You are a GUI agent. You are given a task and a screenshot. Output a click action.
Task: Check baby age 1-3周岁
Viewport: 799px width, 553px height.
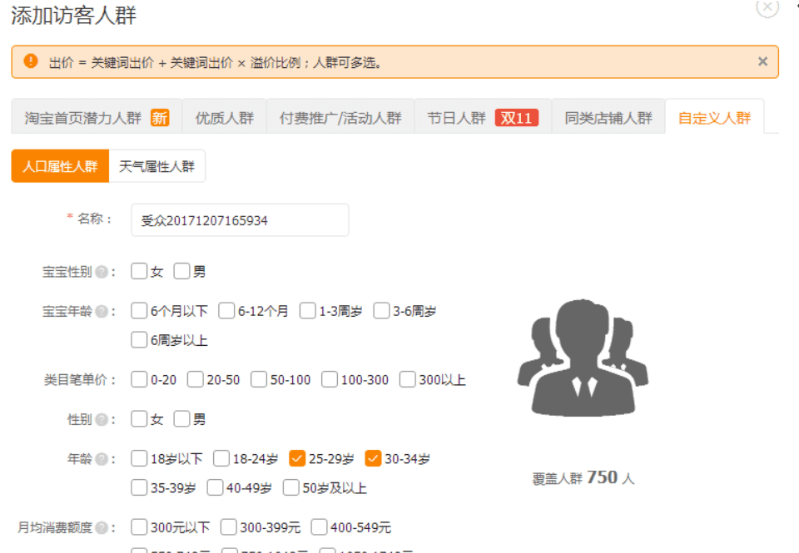[307, 310]
